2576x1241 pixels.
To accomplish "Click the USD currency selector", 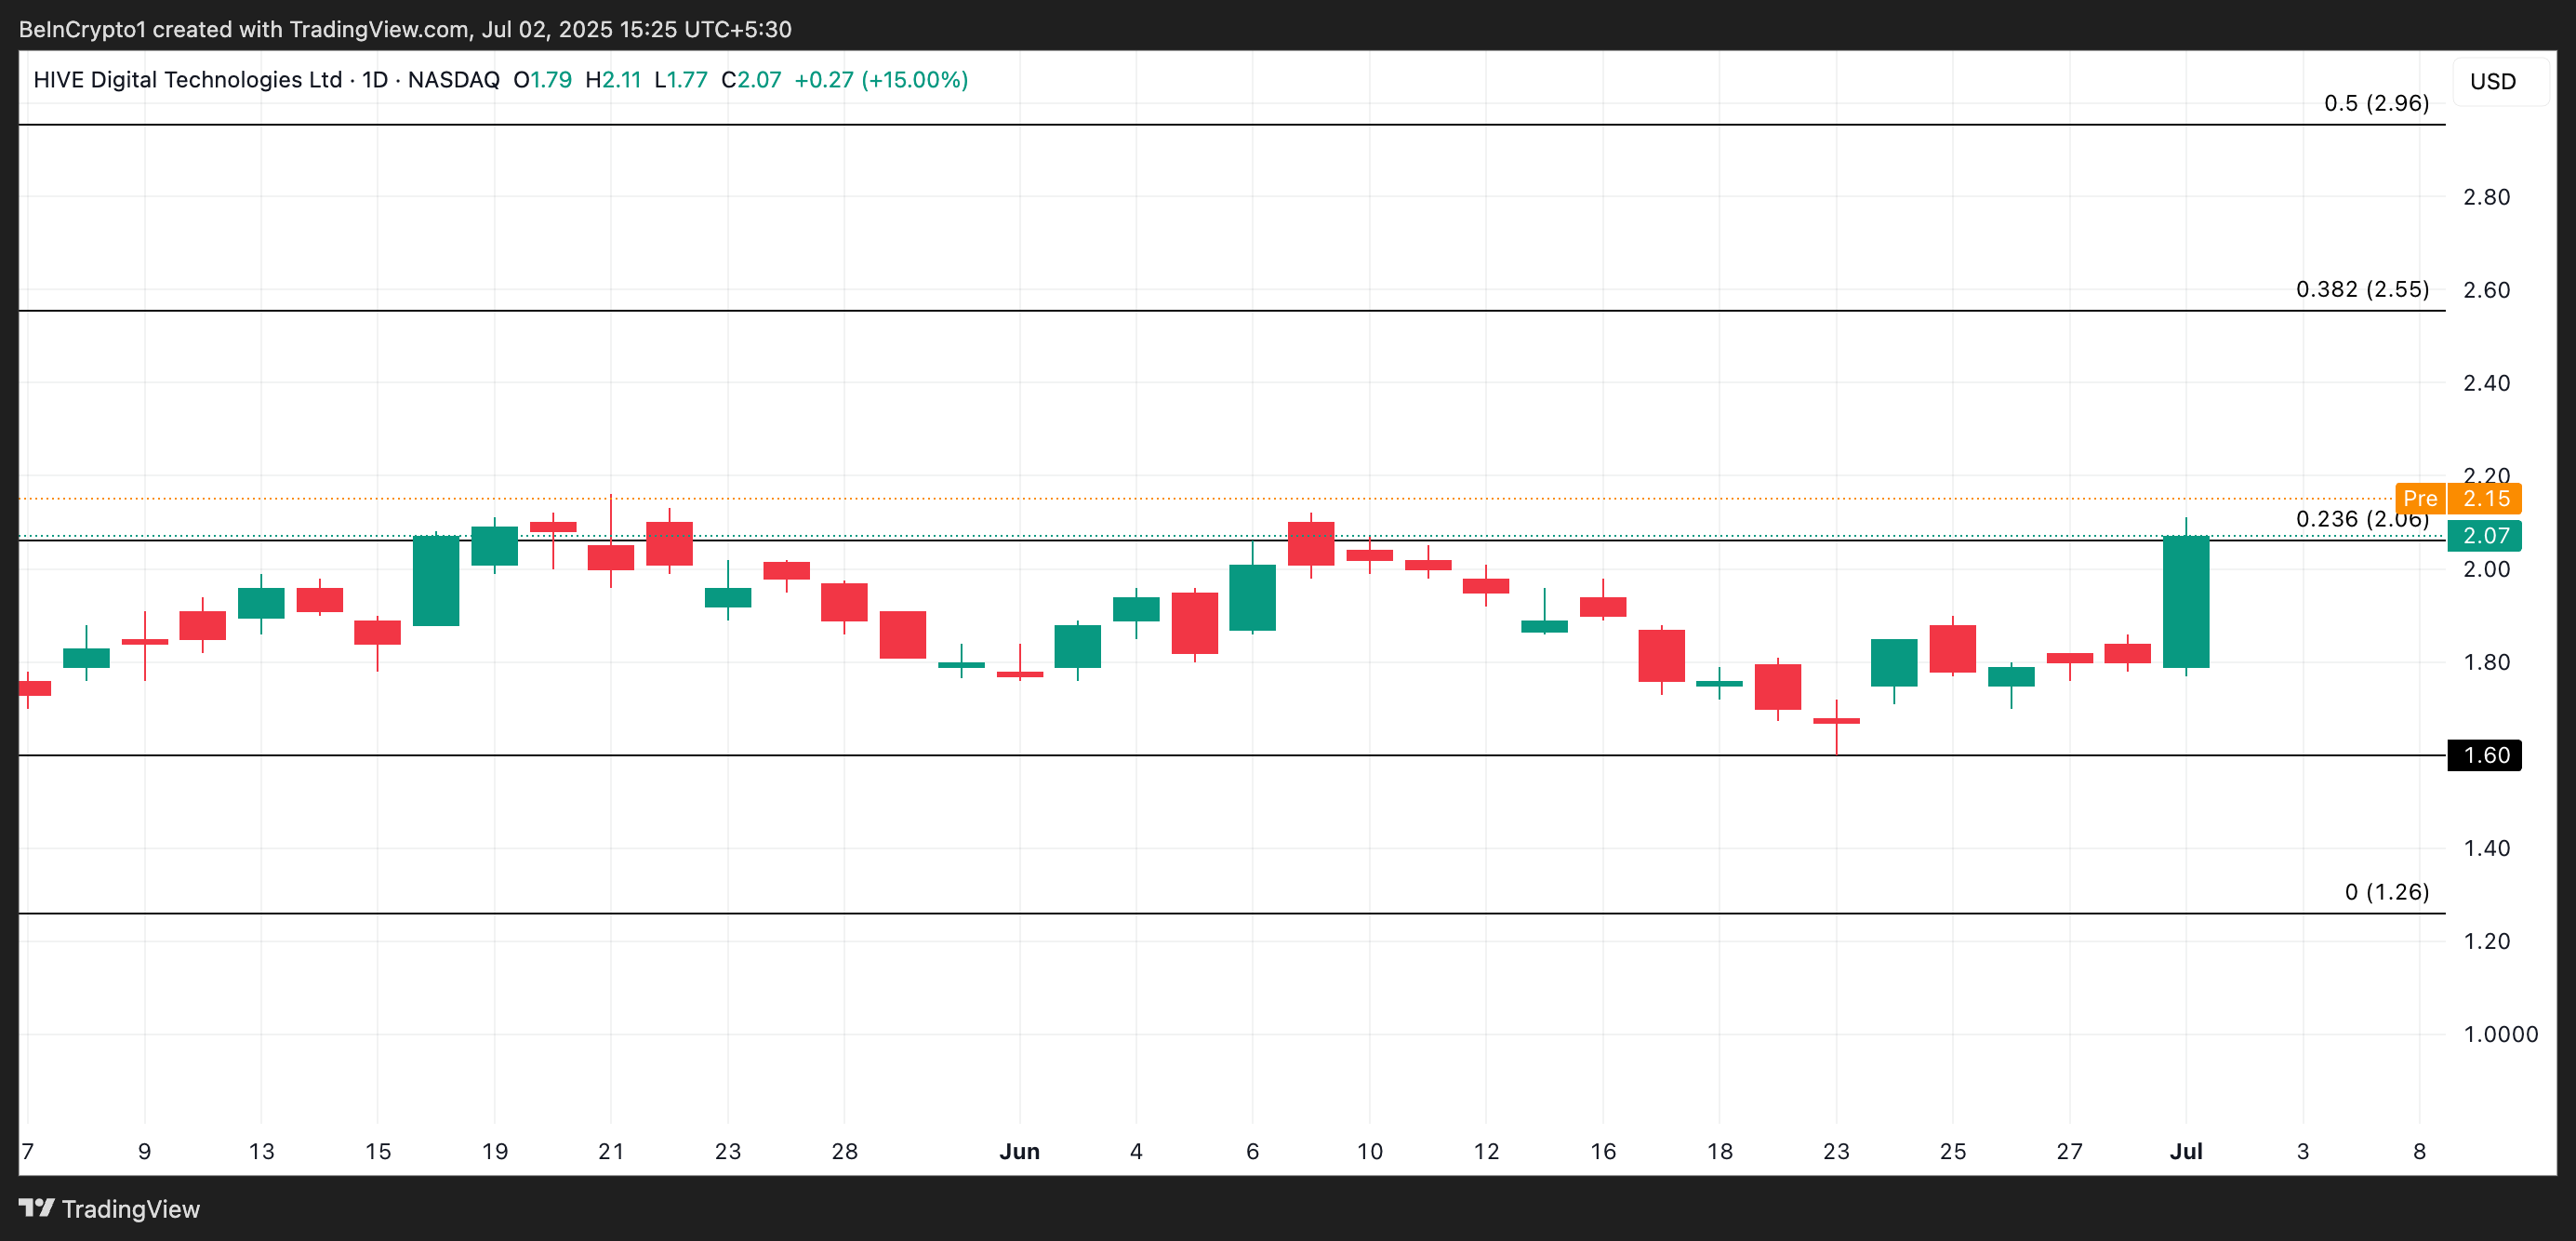I will pyautogui.click(x=2492, y=82).
